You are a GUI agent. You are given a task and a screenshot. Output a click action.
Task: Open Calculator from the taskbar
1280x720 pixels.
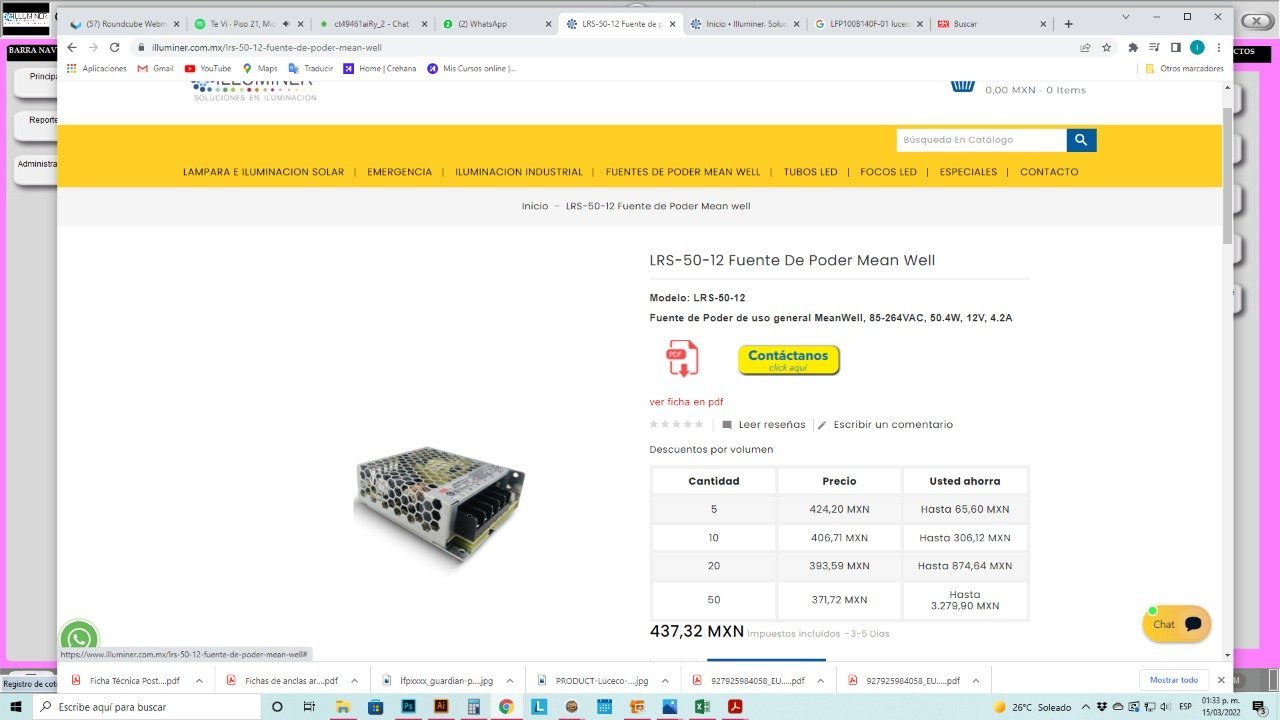474,707
